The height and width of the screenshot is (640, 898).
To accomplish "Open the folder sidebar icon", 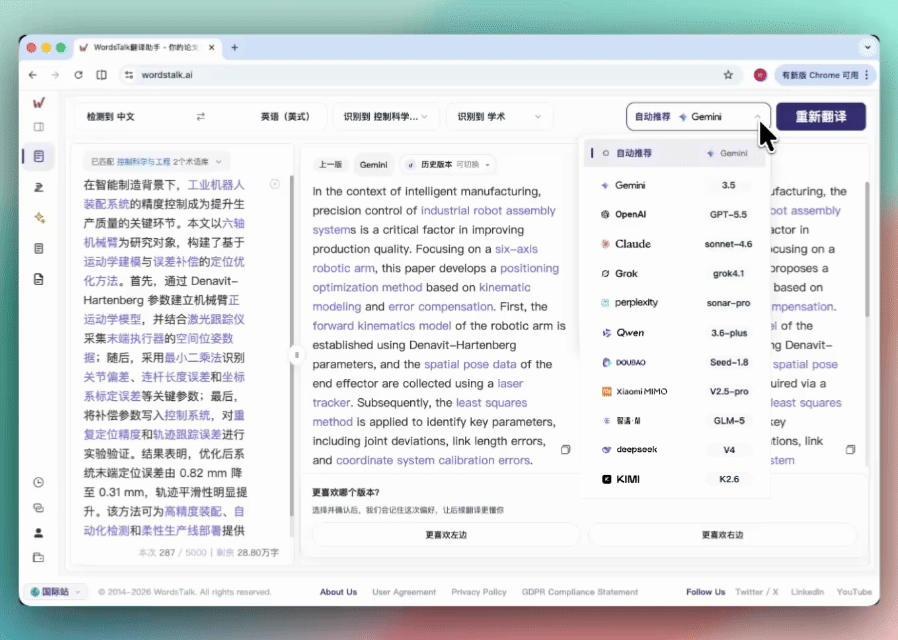I will [38, 558].
